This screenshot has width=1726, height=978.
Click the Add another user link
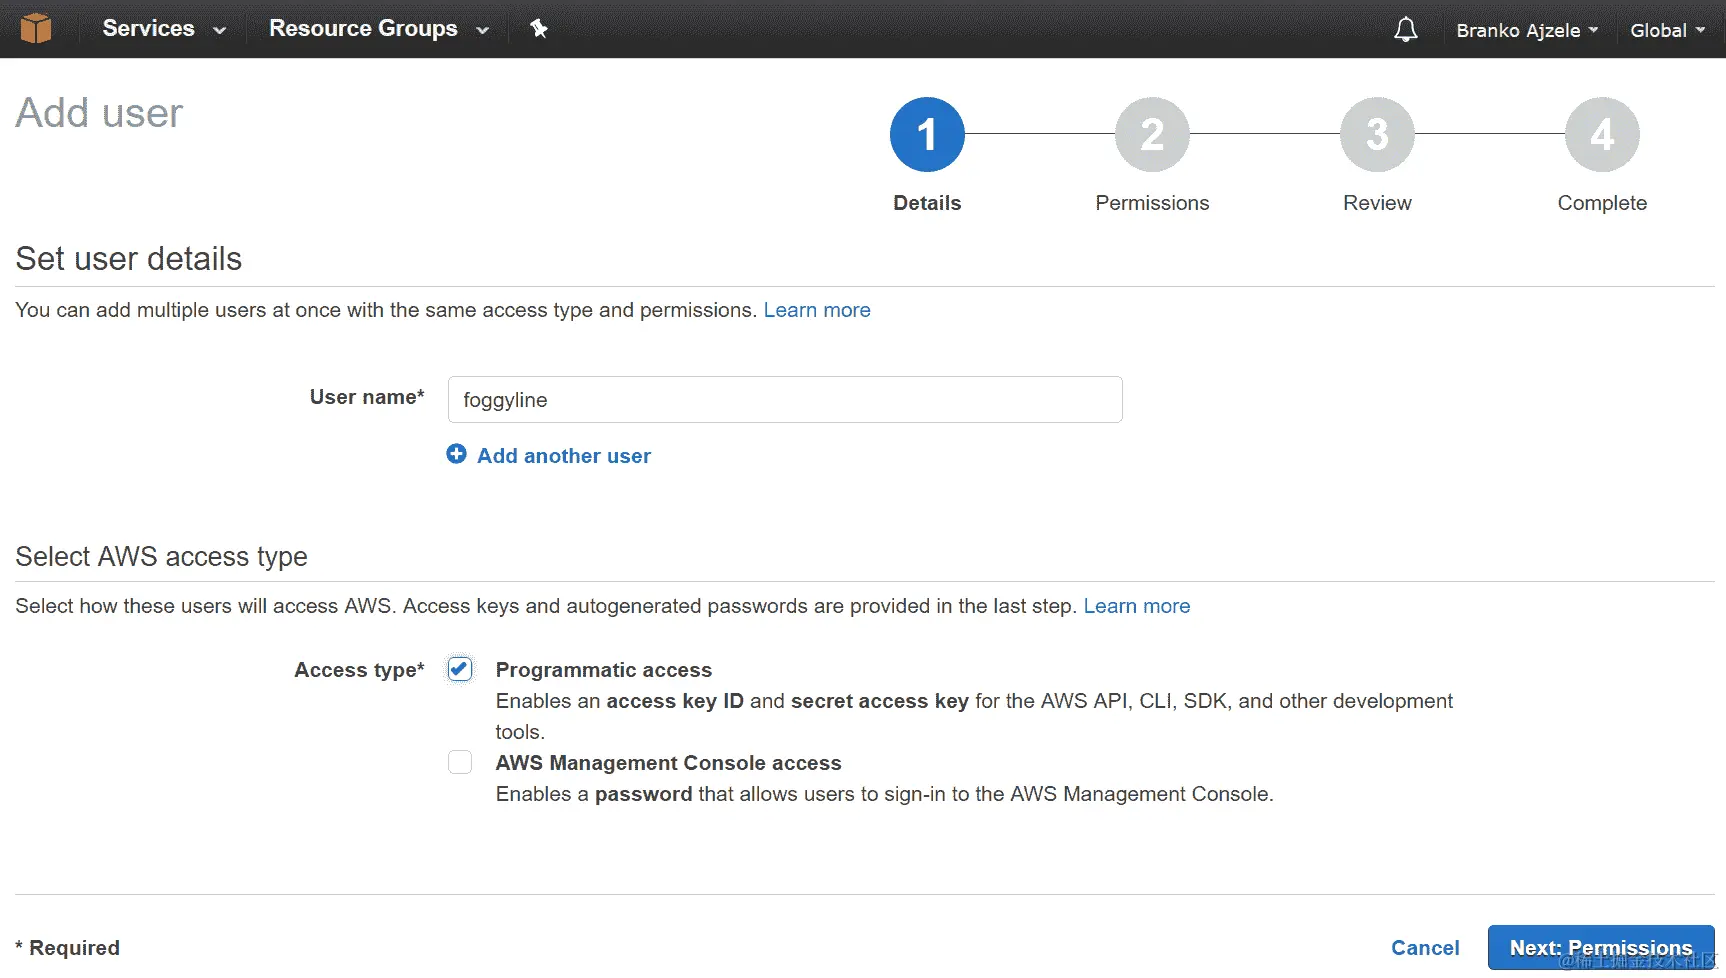pos(563,456)
